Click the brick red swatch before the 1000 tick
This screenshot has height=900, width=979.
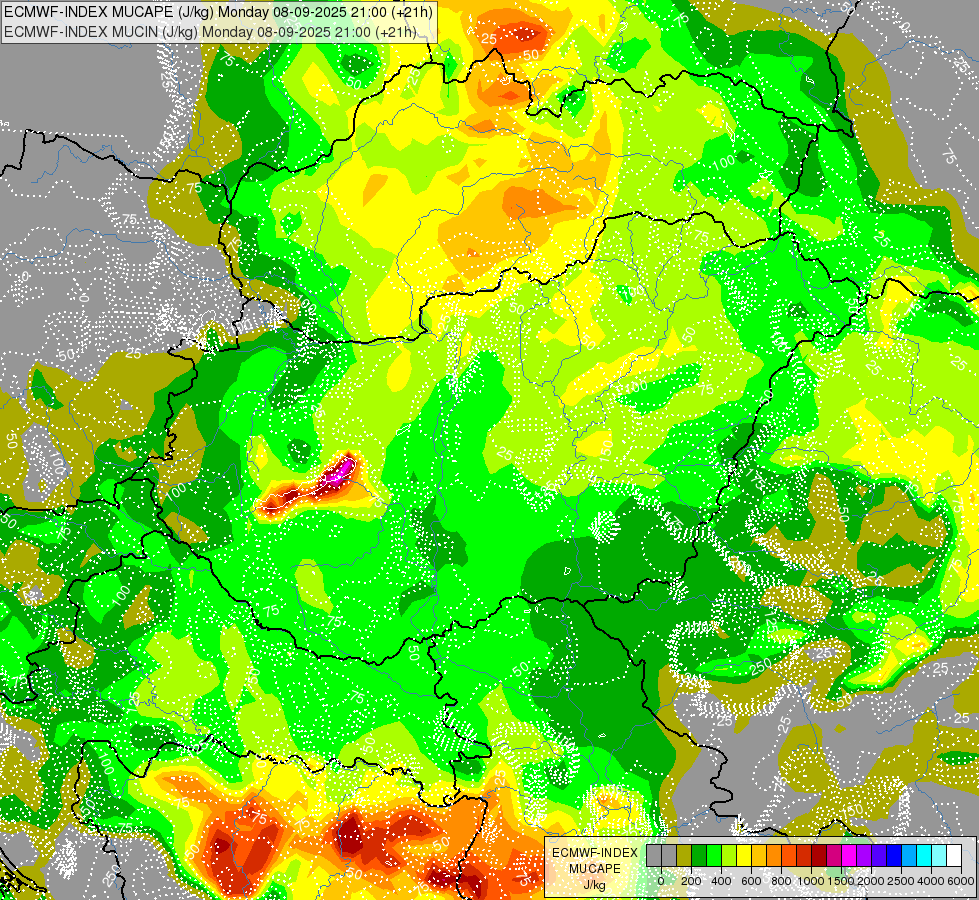tap(804, 855)
